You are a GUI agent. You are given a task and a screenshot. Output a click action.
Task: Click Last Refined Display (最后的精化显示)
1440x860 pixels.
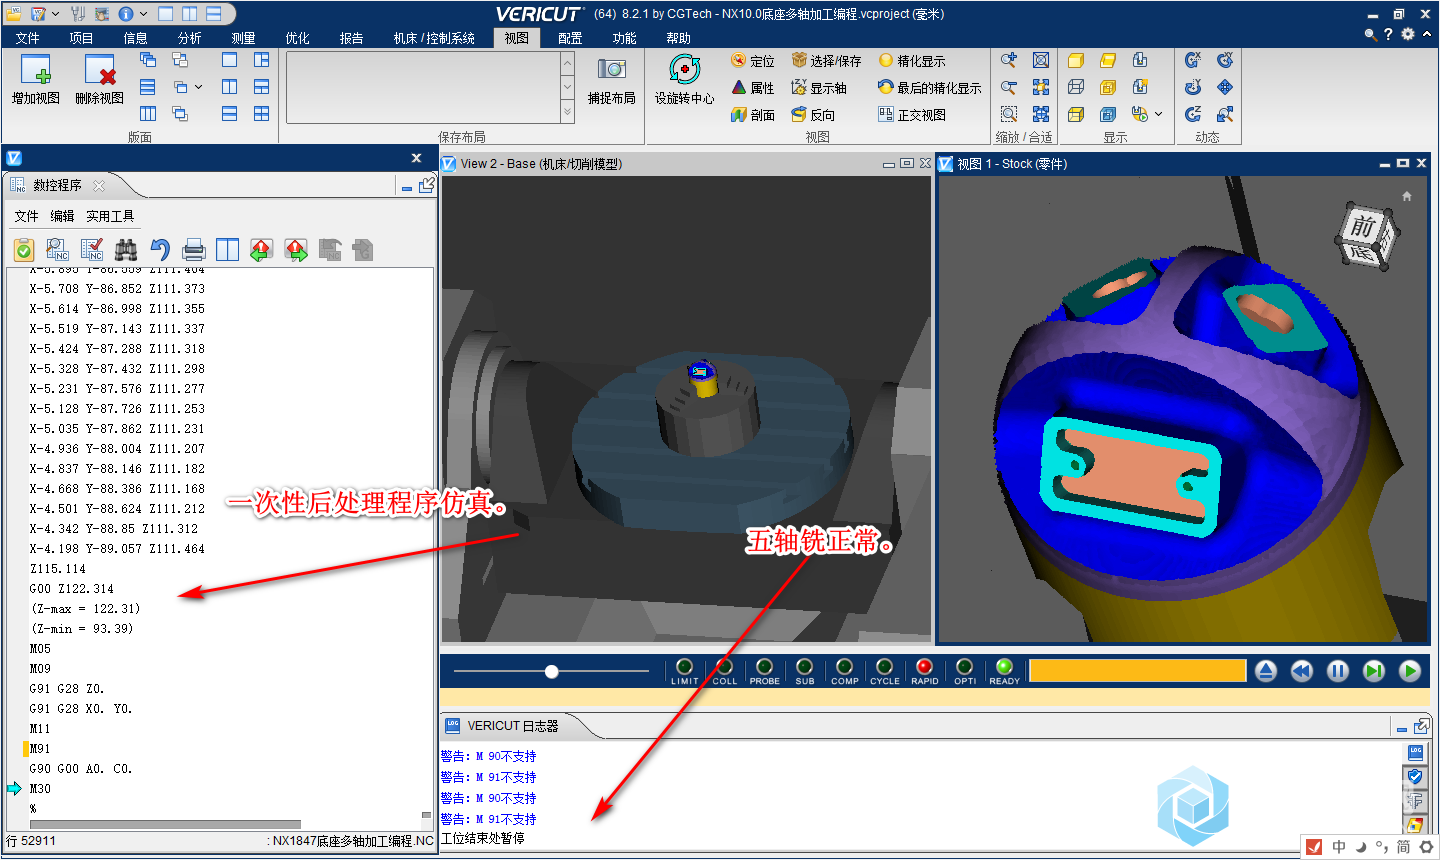pyautogui.click(x=929, y=88)
